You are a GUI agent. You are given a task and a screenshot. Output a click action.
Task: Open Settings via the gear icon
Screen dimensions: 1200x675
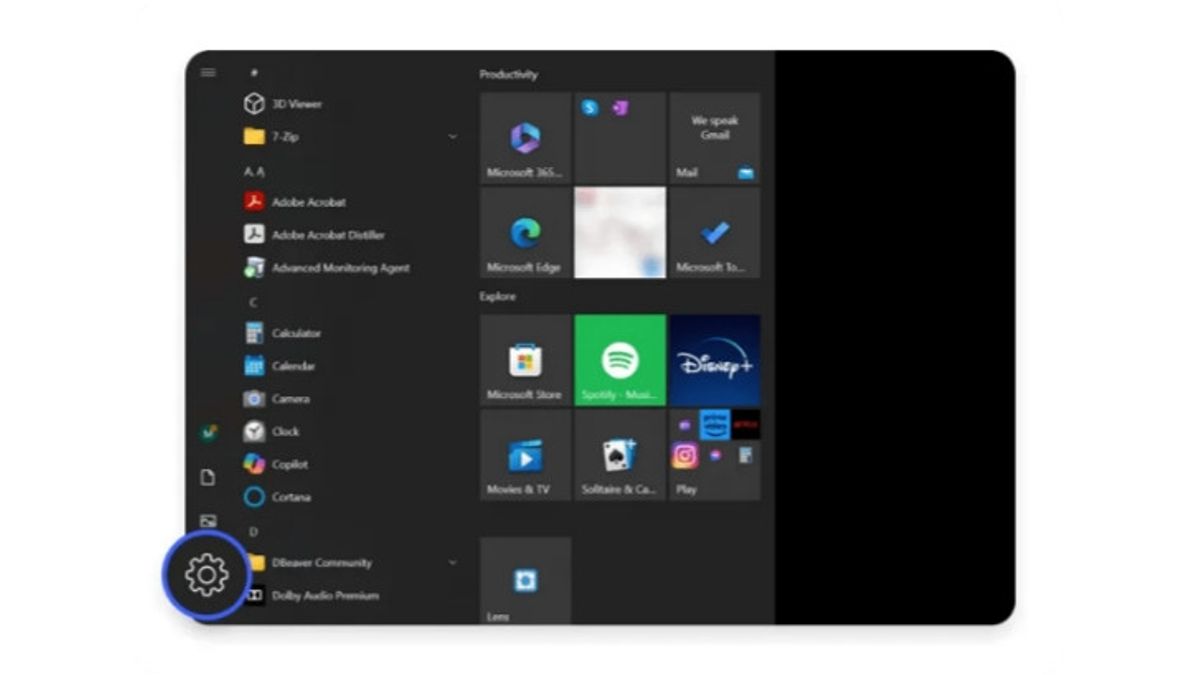tap(206, 575)
